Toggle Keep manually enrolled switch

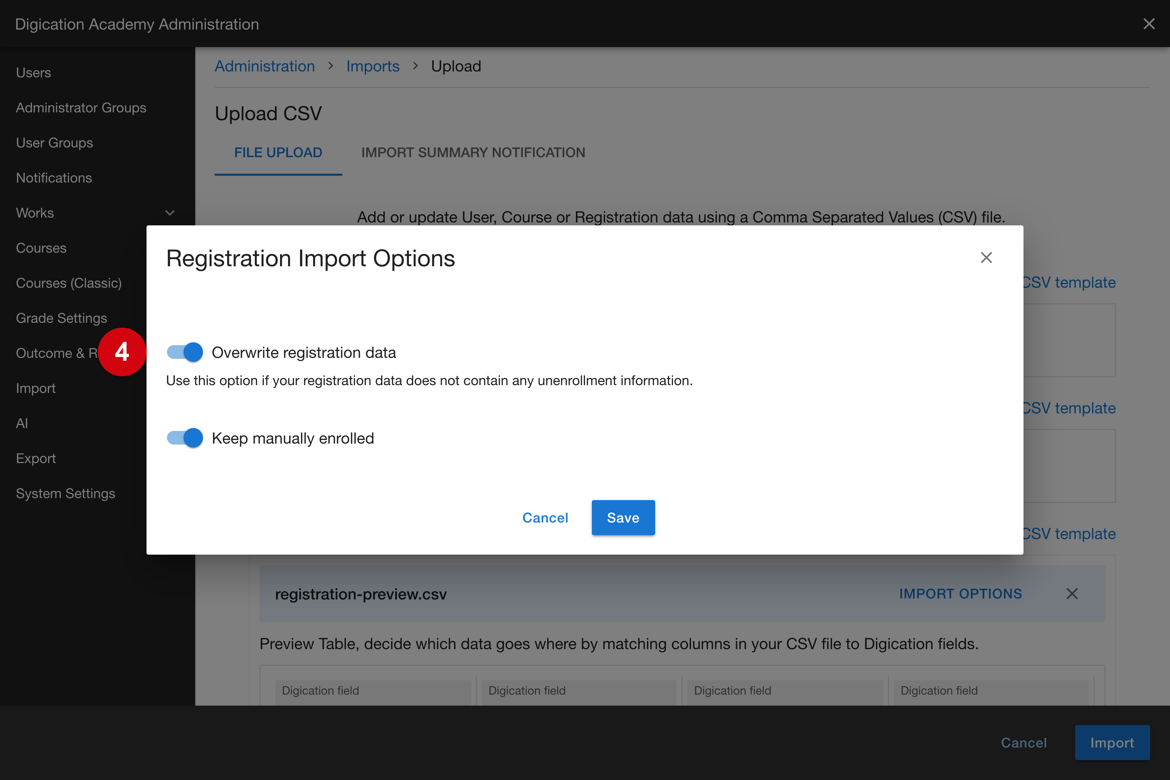pyautogui.click(x=184, y=438)
